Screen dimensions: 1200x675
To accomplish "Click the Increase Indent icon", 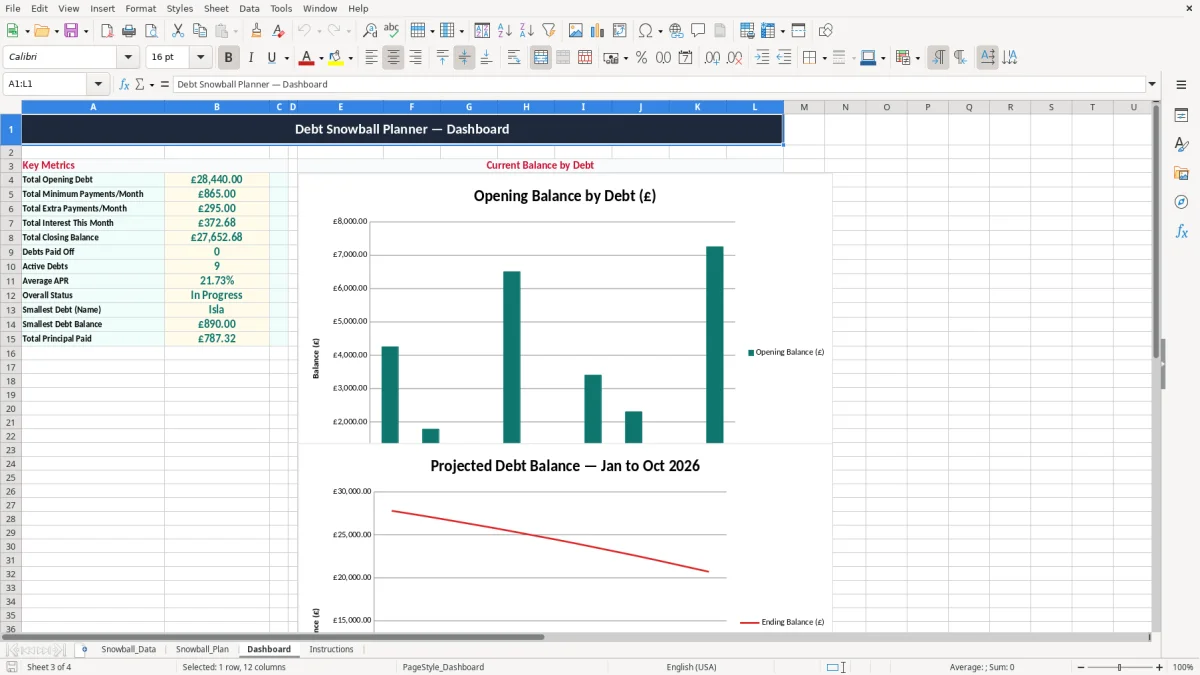I will pos(762,58).
